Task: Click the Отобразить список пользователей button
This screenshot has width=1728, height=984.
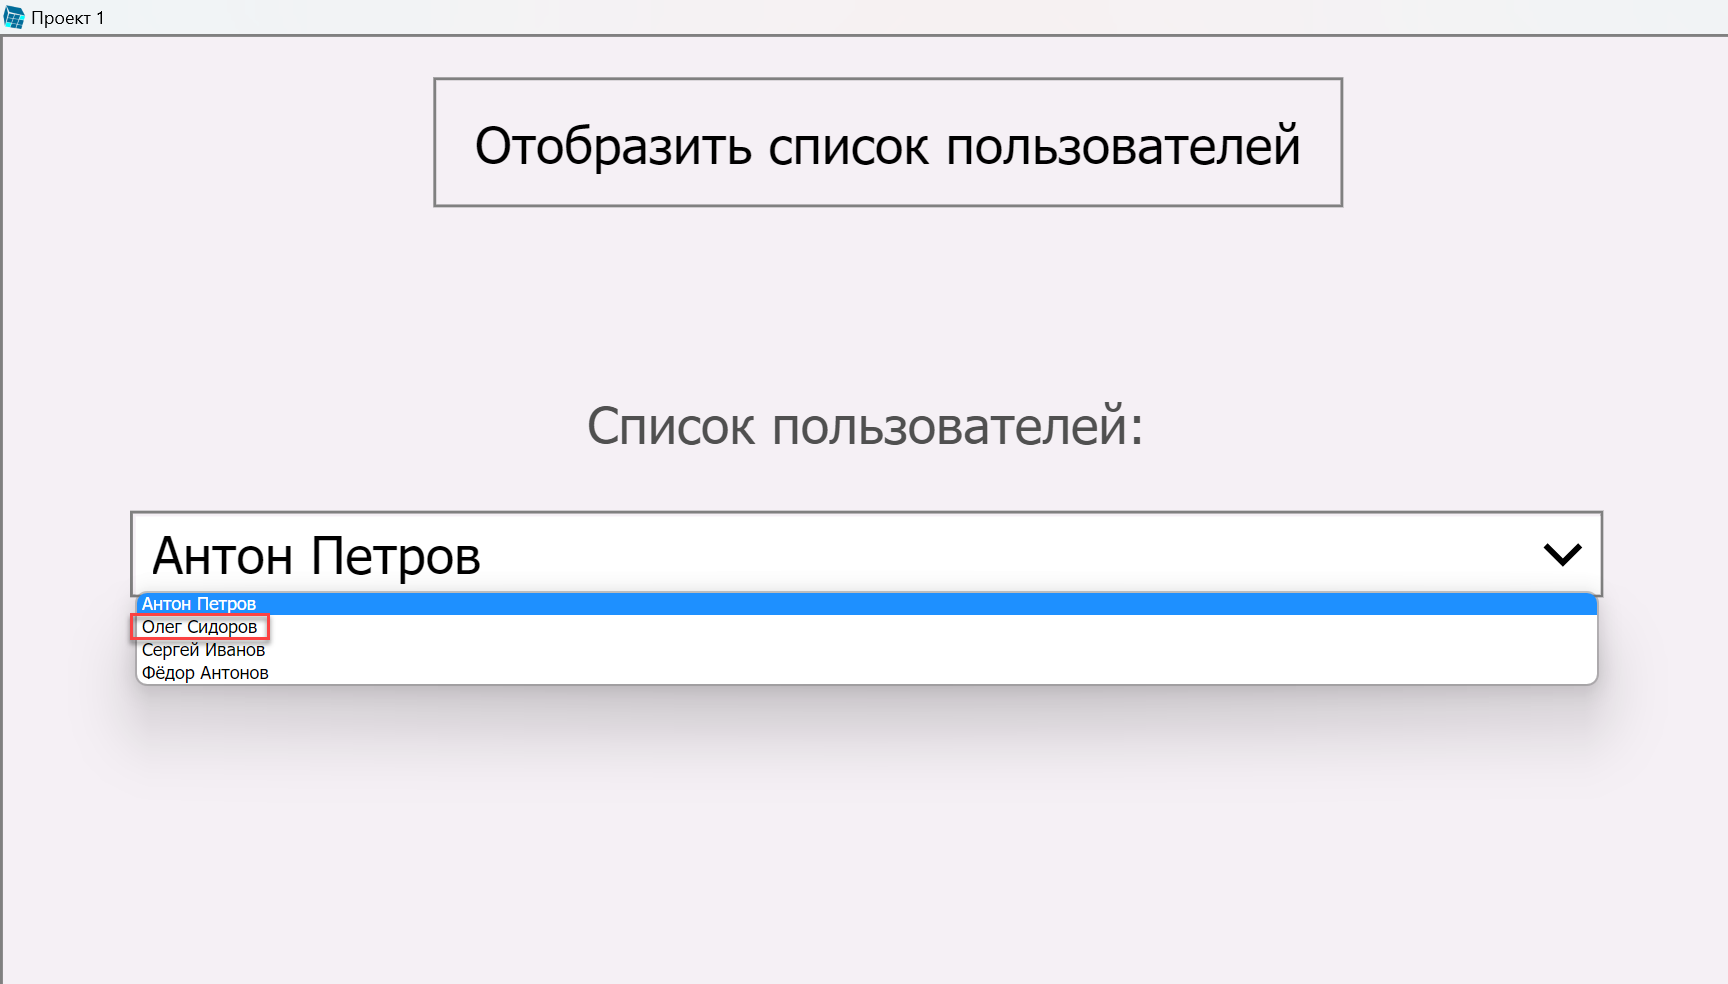Action: (x=888, y=143)
